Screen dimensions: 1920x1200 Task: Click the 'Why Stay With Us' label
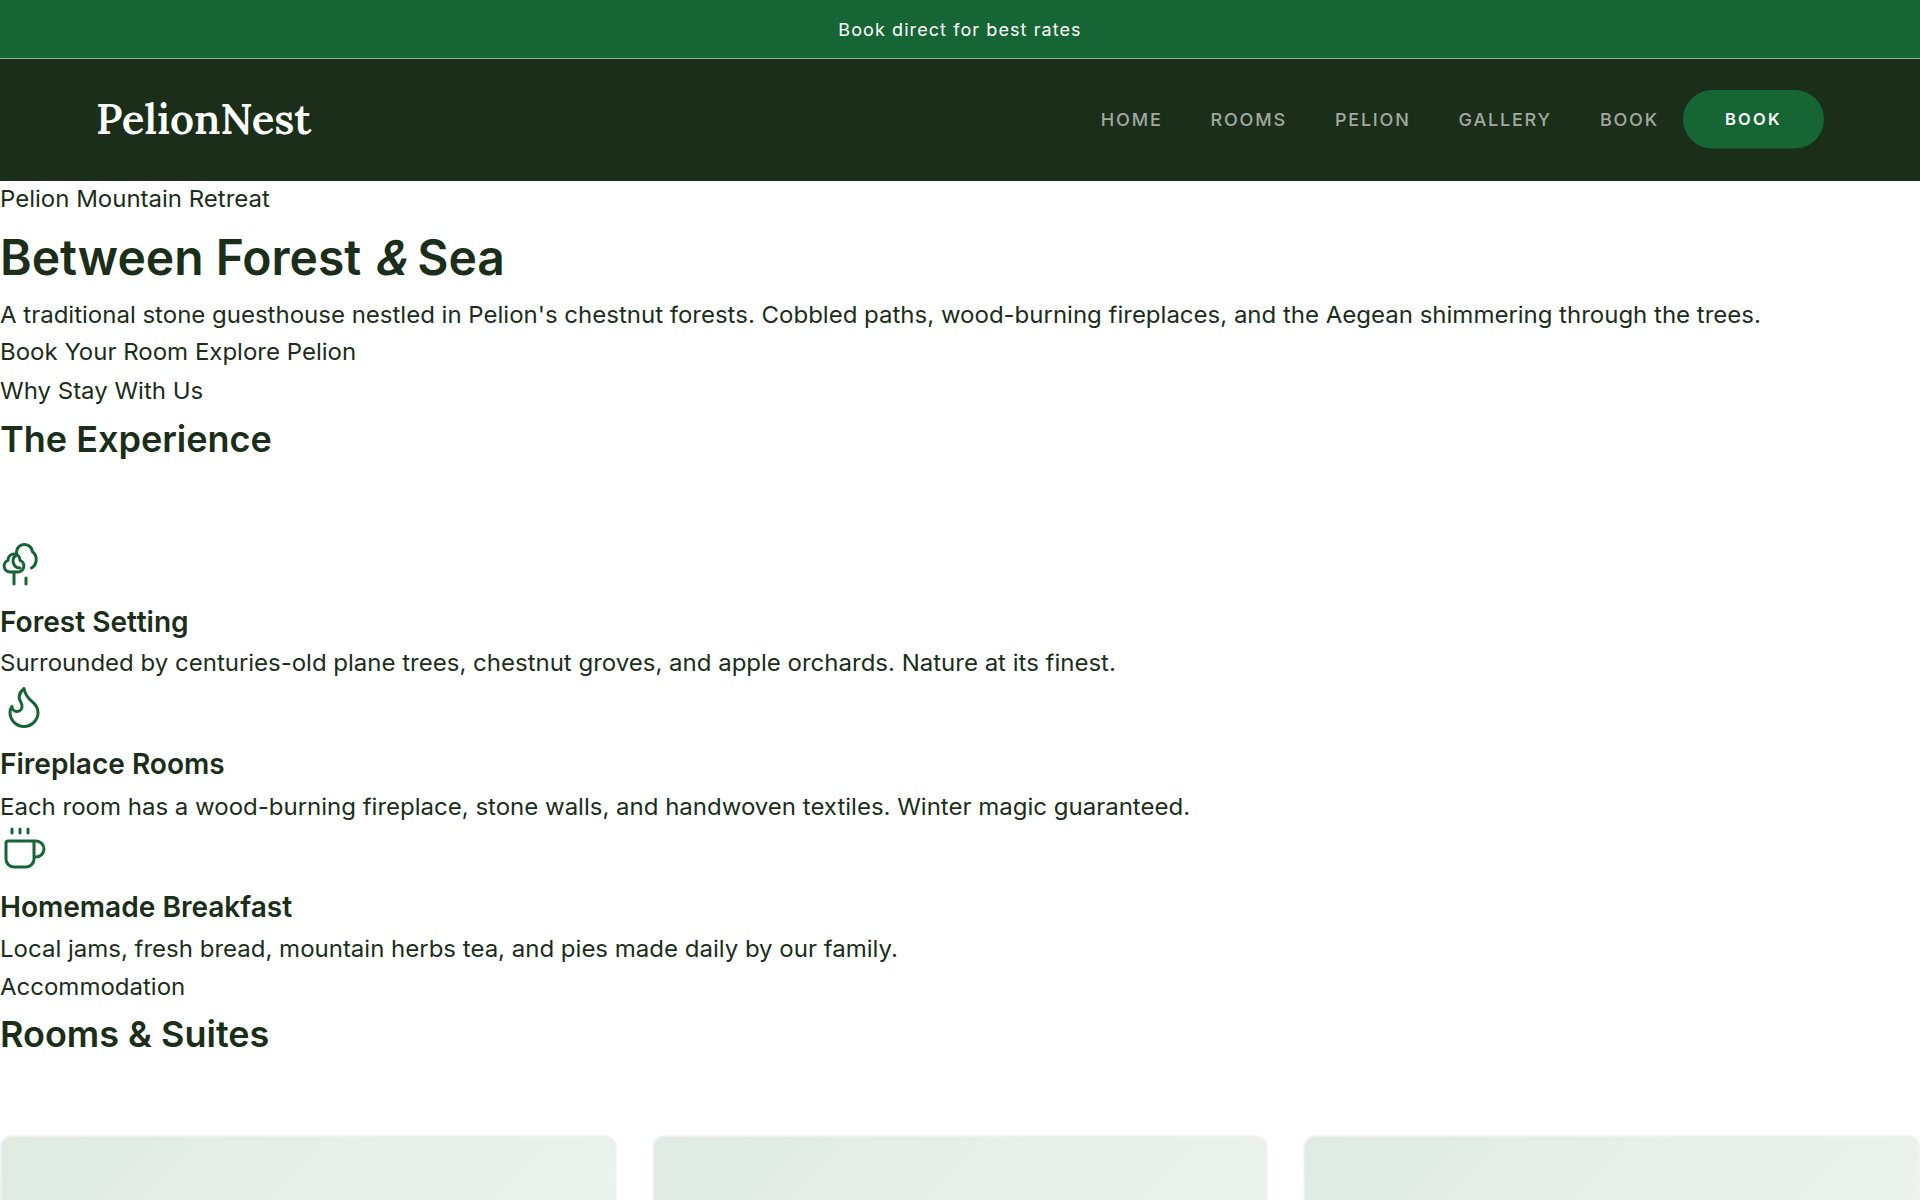click(101, 391)
